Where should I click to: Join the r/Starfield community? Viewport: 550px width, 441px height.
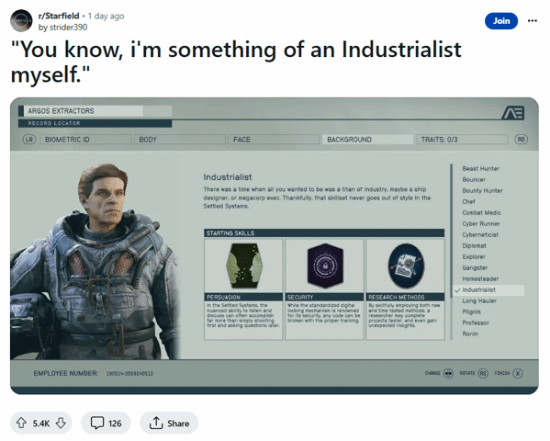(x=501, y=21)
